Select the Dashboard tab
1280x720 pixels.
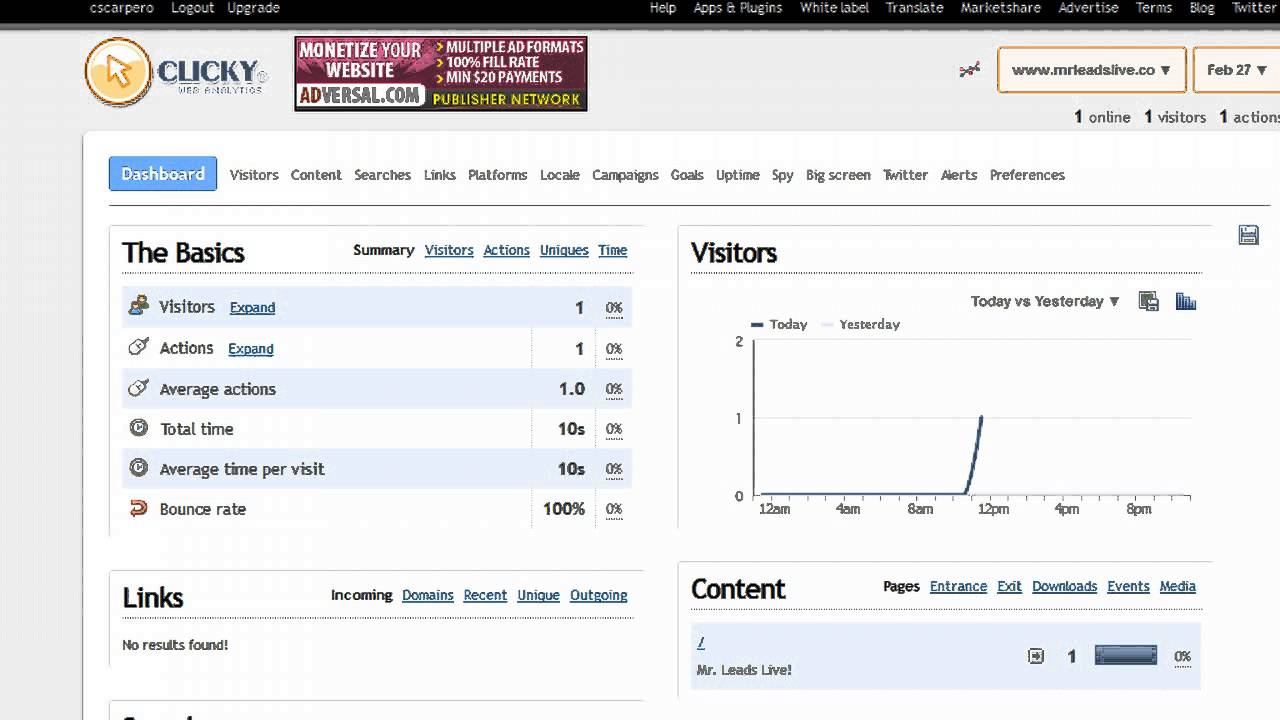click(163, 174)
